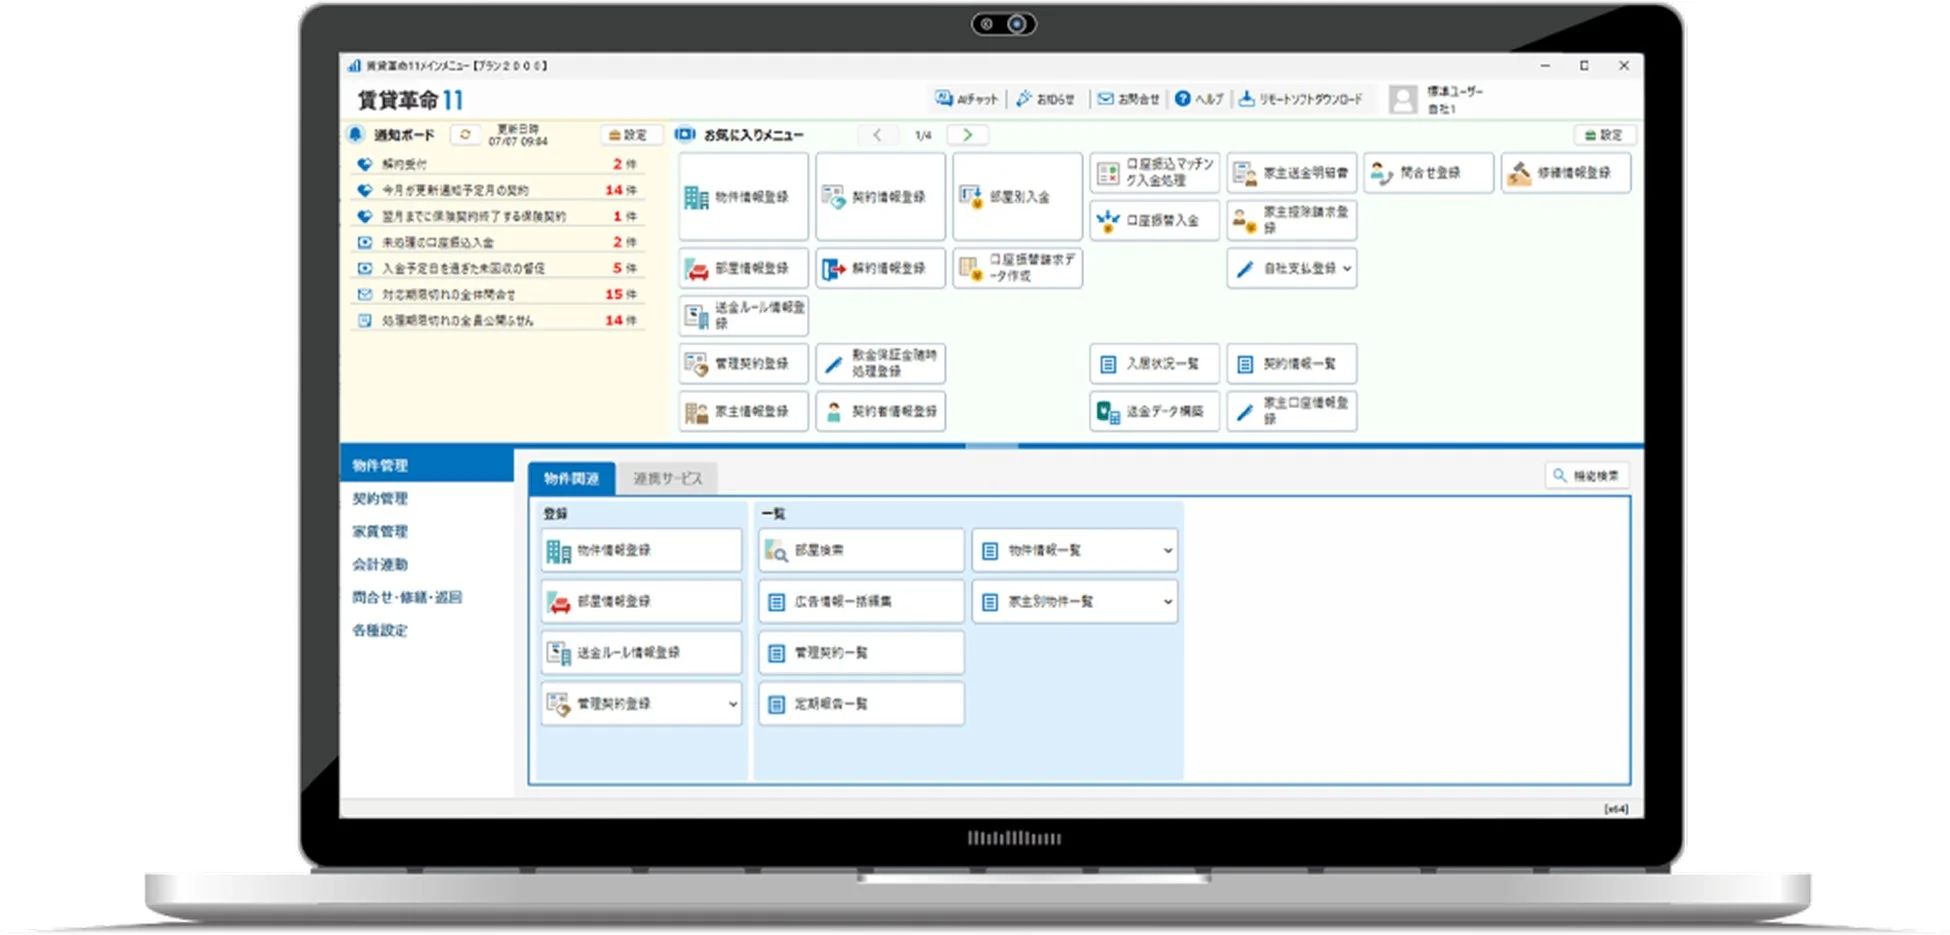Image resolution: width=1950 pixels, height=935 pixels.
Task: Switch to the 連携サービス tab
Action: 667,479
